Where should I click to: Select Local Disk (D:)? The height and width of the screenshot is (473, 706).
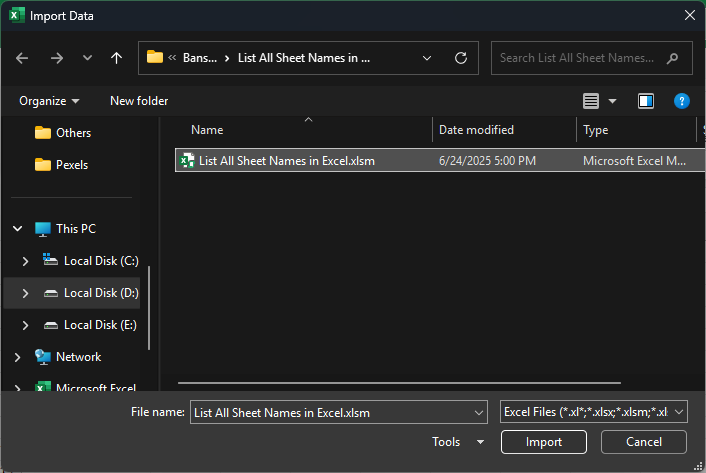tap(91, 293)
